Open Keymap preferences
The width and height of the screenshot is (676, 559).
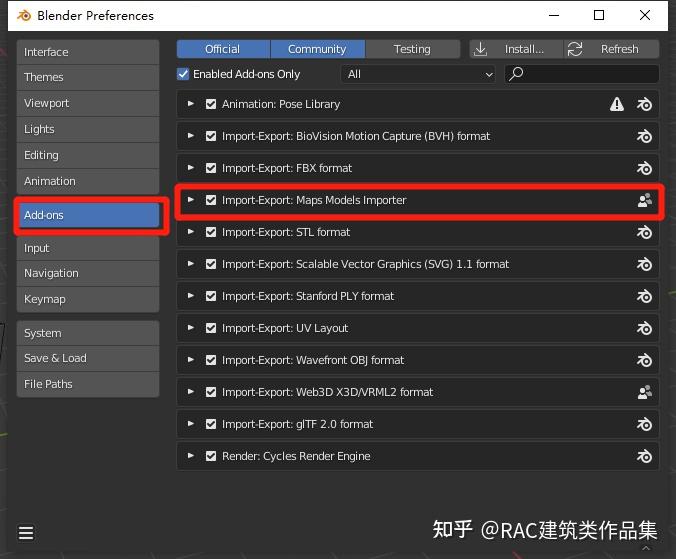88,300
